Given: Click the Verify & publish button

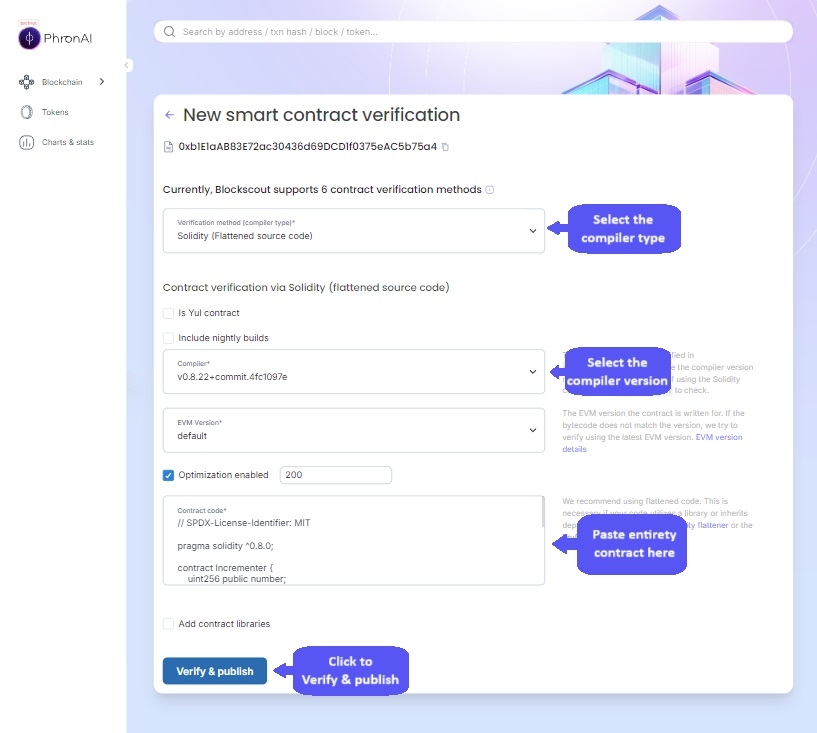Looking at the screenshot, I should click(214, 671).
